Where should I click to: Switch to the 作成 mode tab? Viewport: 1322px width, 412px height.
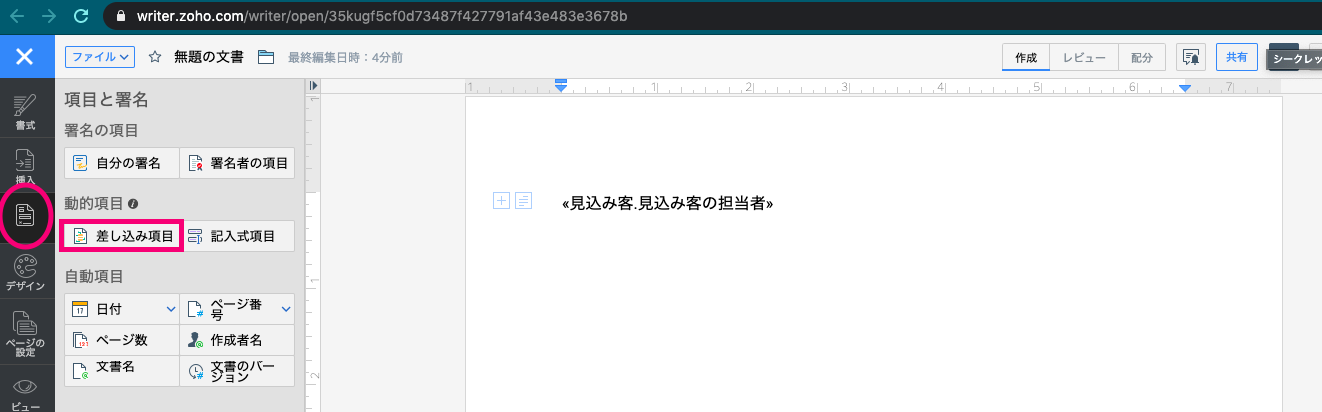1026,58
